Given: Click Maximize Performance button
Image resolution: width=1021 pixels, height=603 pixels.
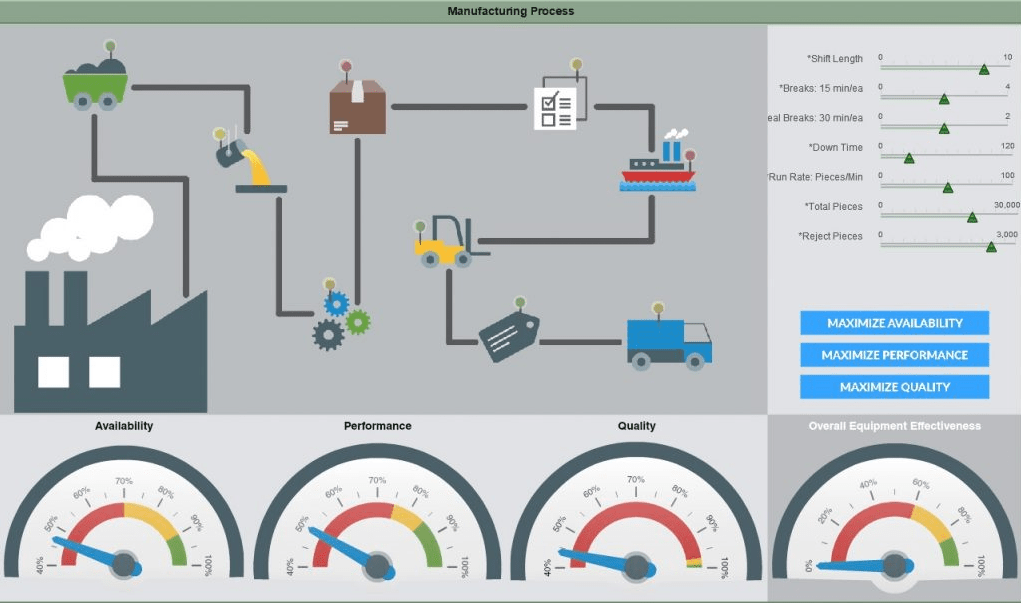Looking at the screenshot, I should tap(895, 355).
